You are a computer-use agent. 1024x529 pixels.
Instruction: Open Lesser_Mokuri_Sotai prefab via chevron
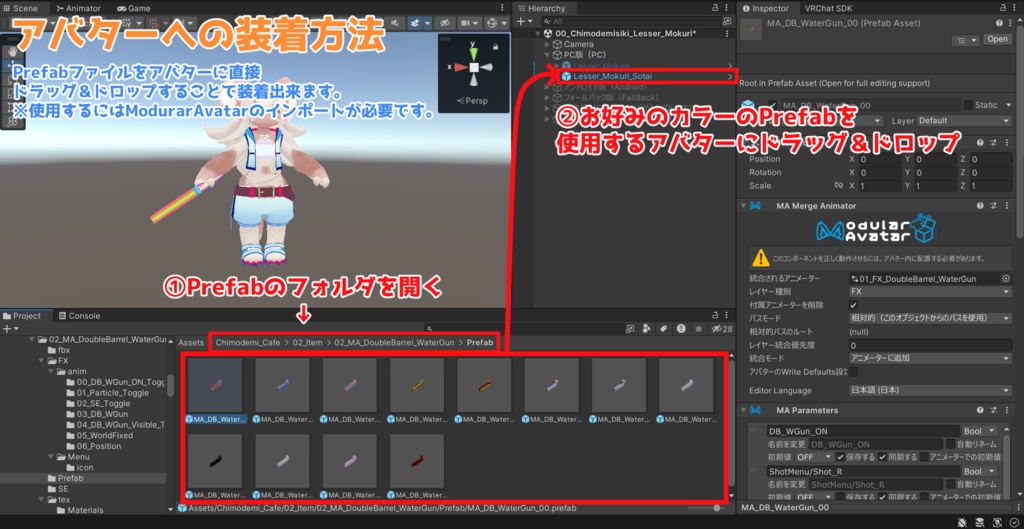[x=730, y=76]
